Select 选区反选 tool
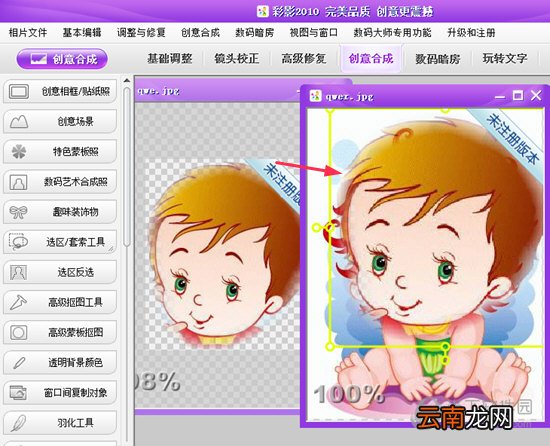Viewport: 550px width, 446px height. pyautogui.click(x=60, y=272)
